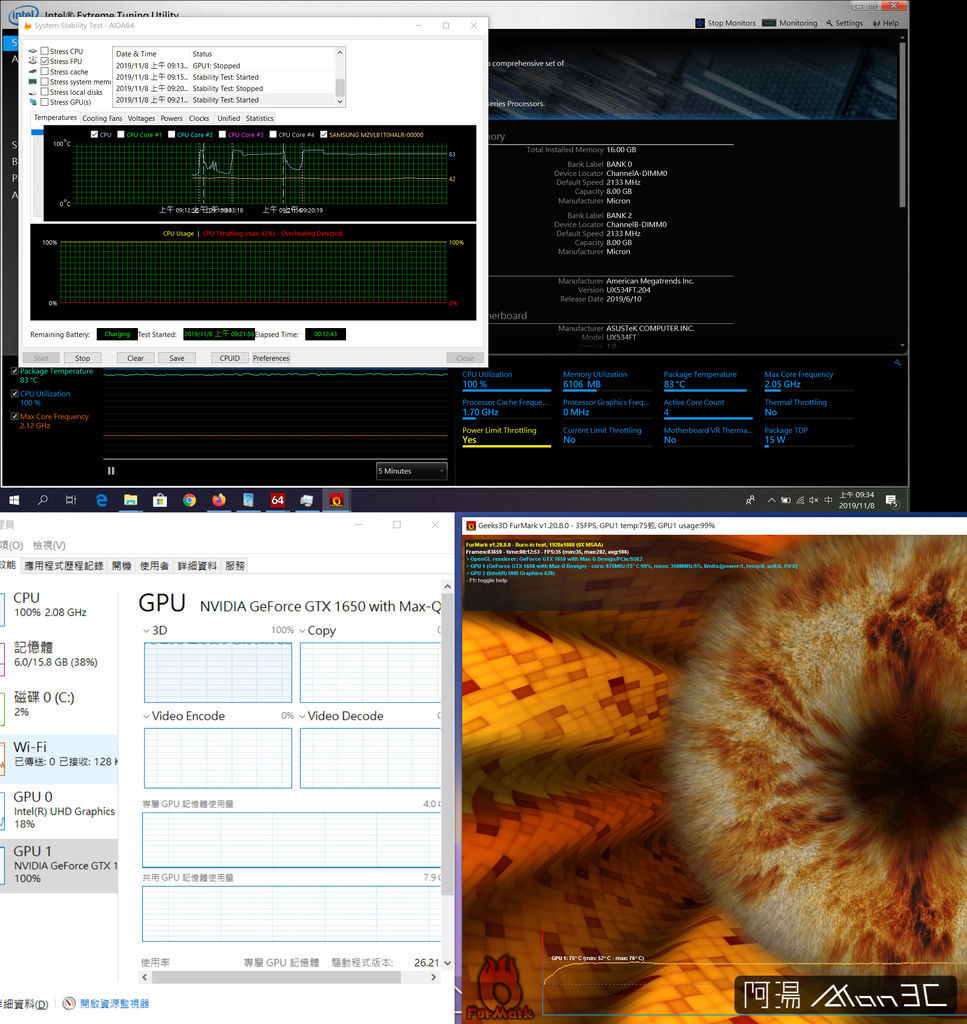This screenshot has height=1024, width=967.
Task: Select CPU in Task Manager sidebar
Action: pyautogui.click(x=59, y=605)
